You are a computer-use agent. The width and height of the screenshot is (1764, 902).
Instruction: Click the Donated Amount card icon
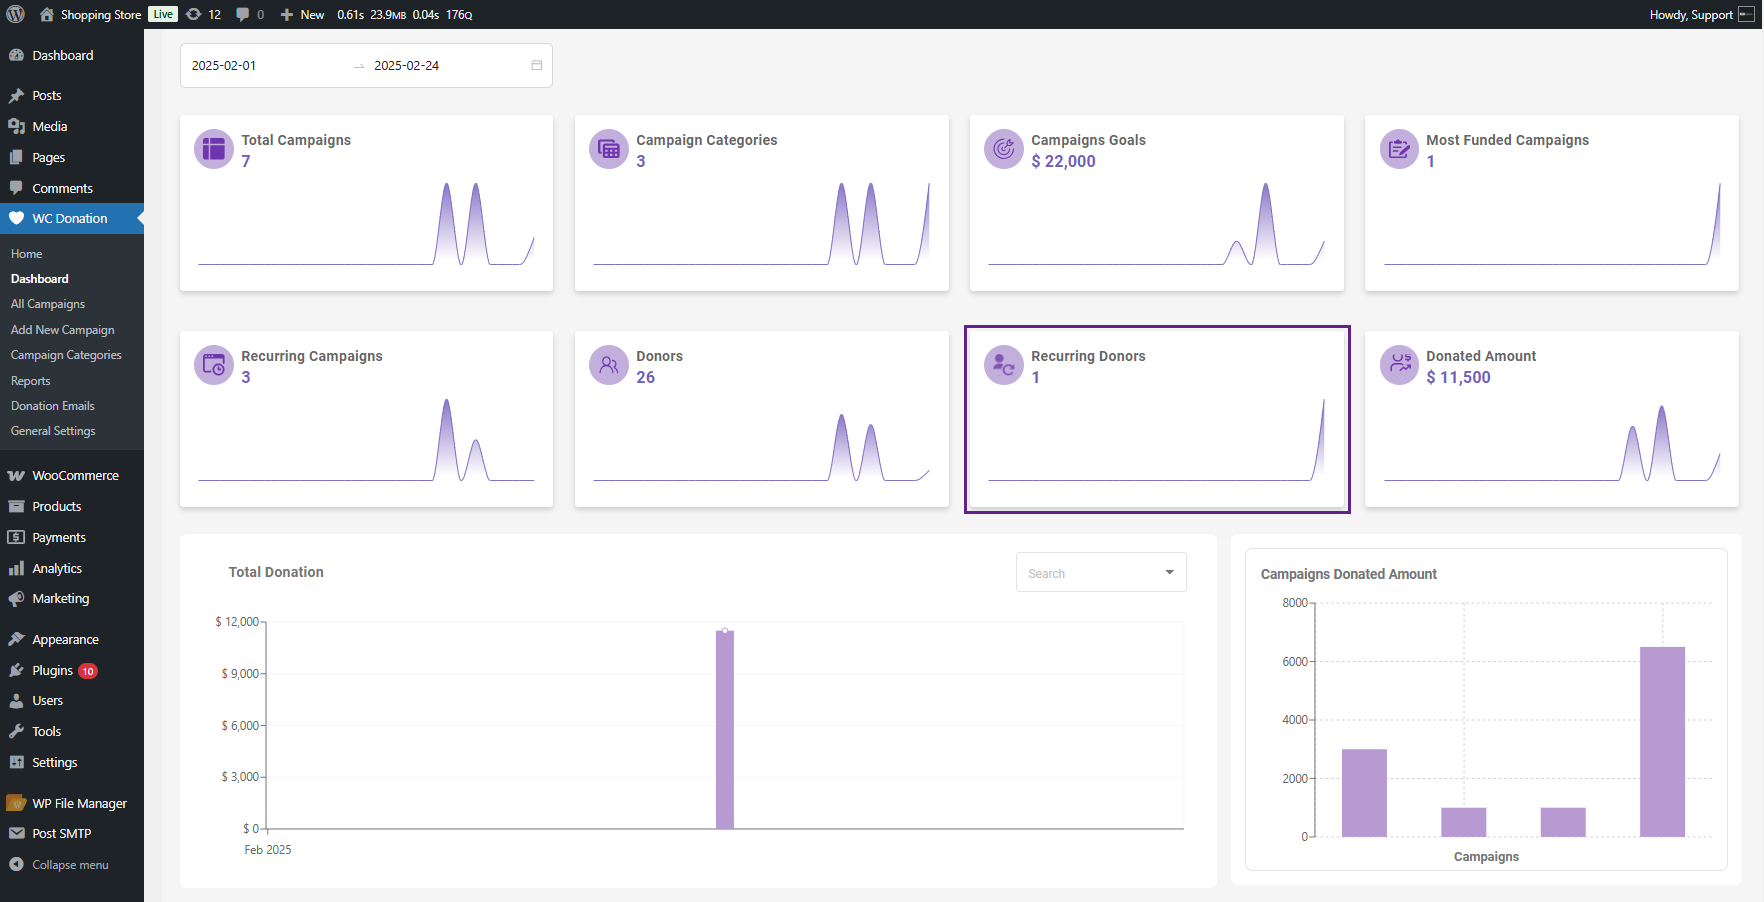click(1398, 365)
